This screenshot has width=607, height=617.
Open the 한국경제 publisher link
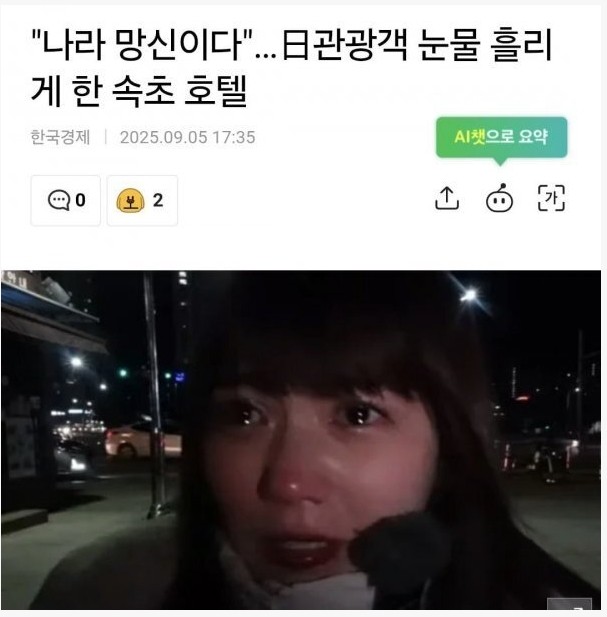[x=61, y=137]
